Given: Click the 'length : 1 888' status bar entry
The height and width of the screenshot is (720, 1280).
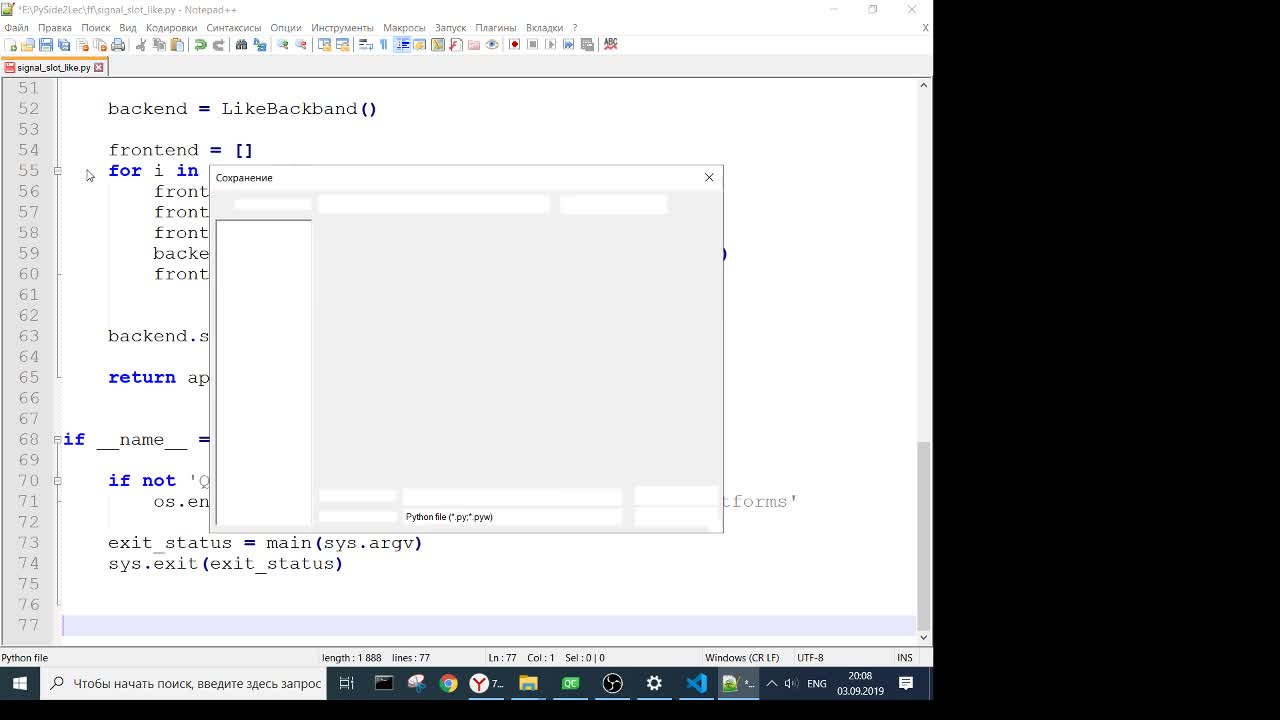Looking at the screenshot, I should point(352,657).
